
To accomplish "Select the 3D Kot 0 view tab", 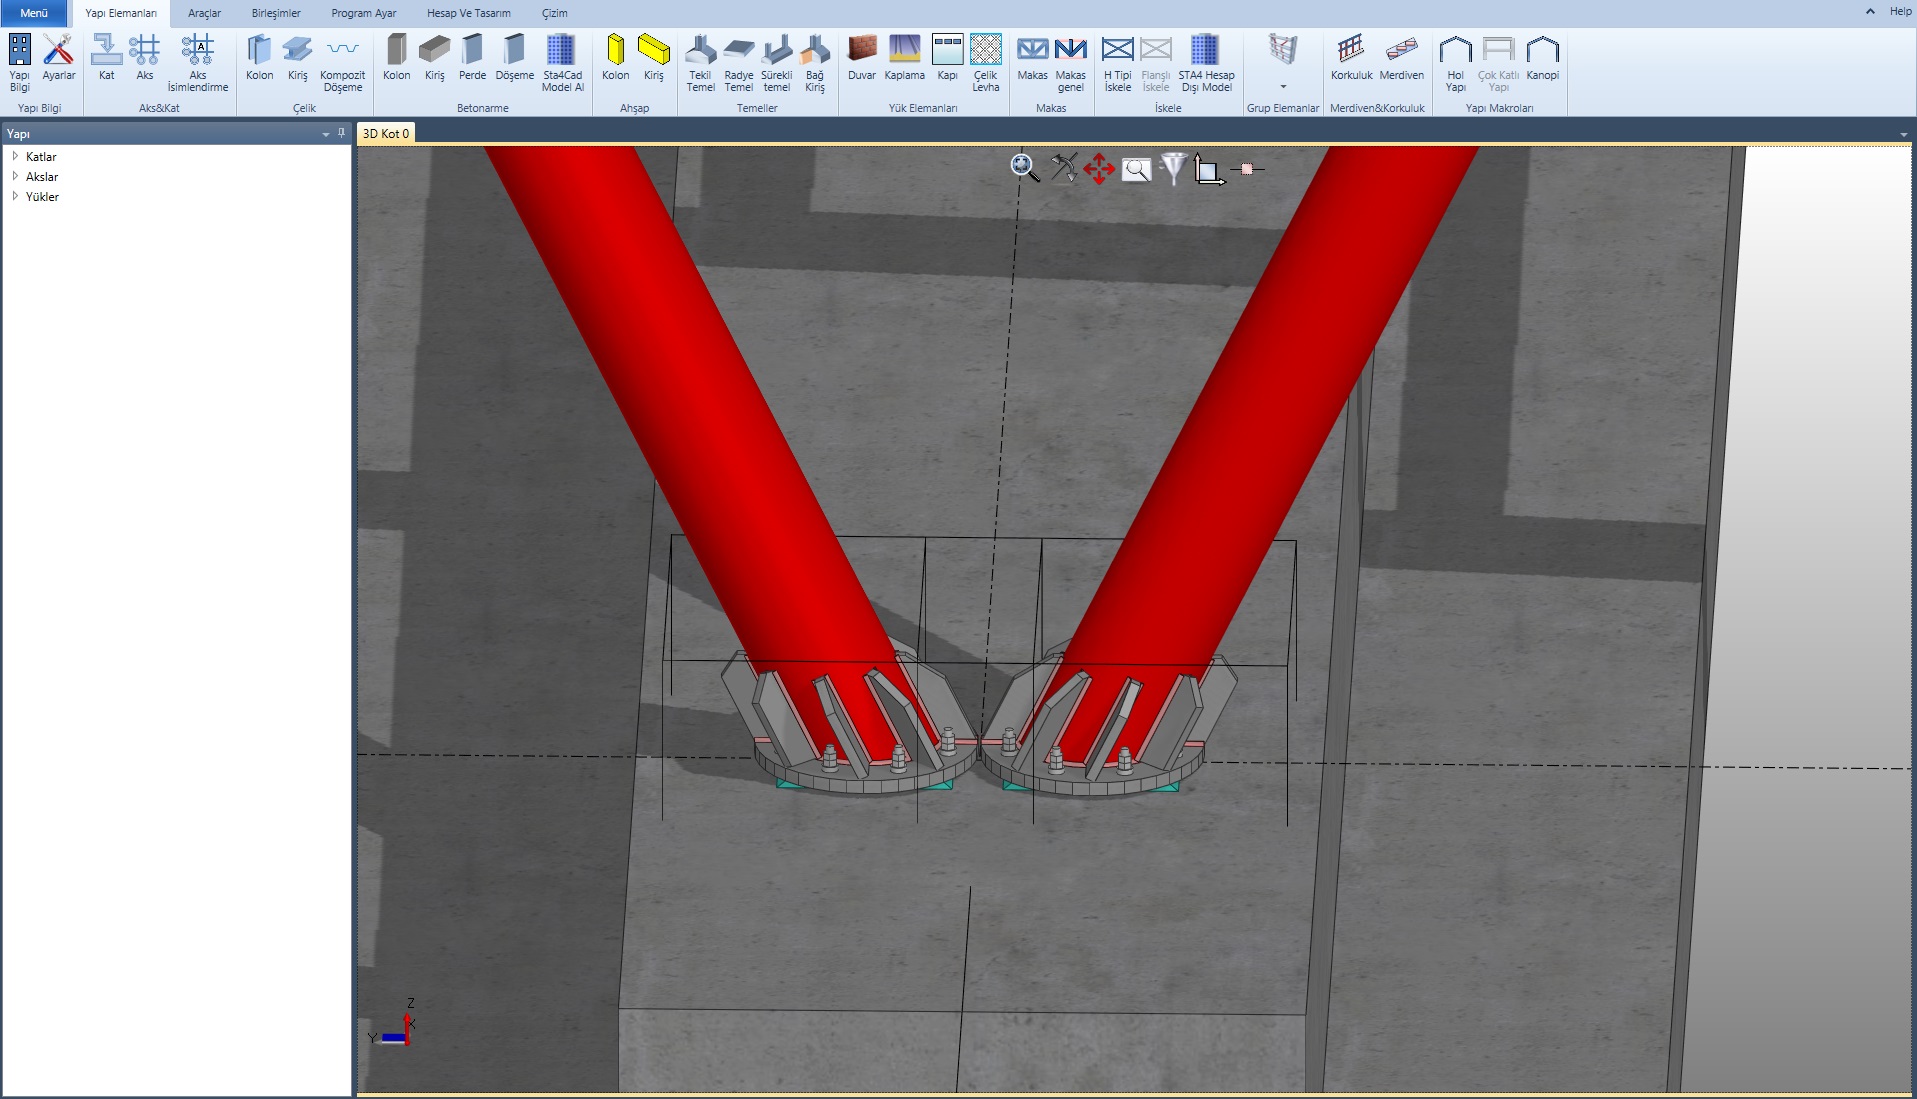I will [386, 133].
